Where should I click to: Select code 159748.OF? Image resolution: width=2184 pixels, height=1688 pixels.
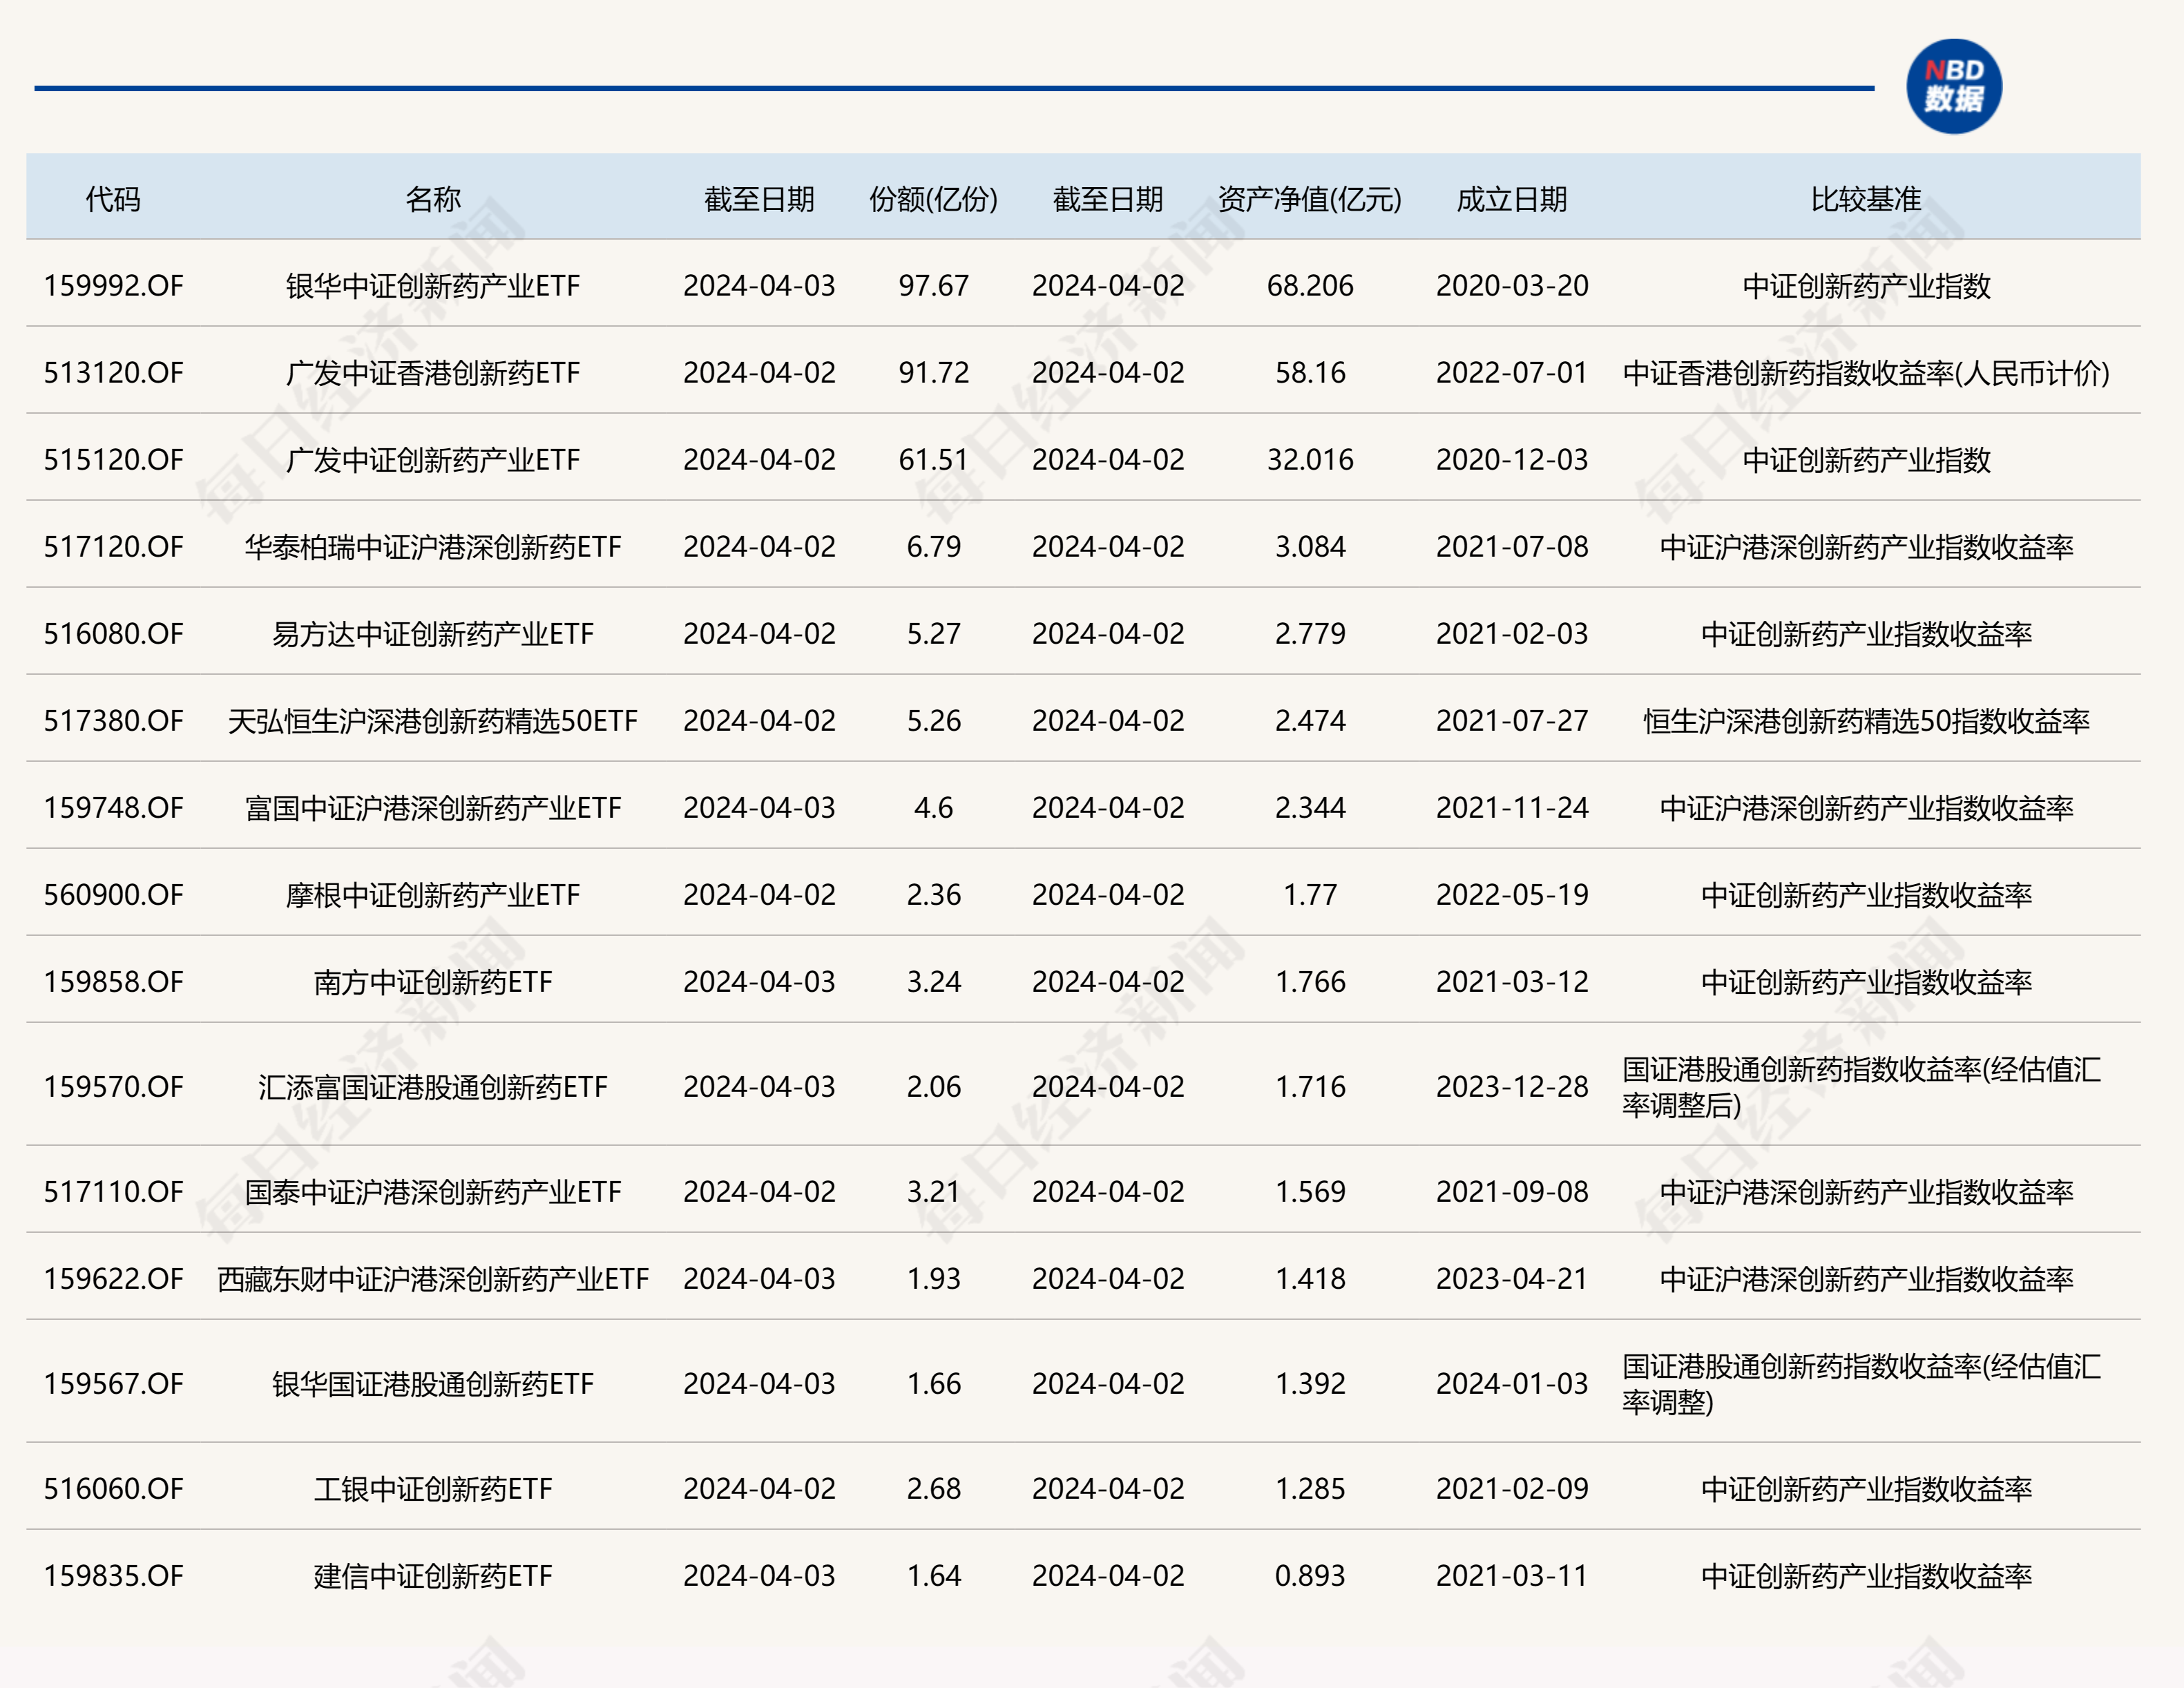[113, 808]
